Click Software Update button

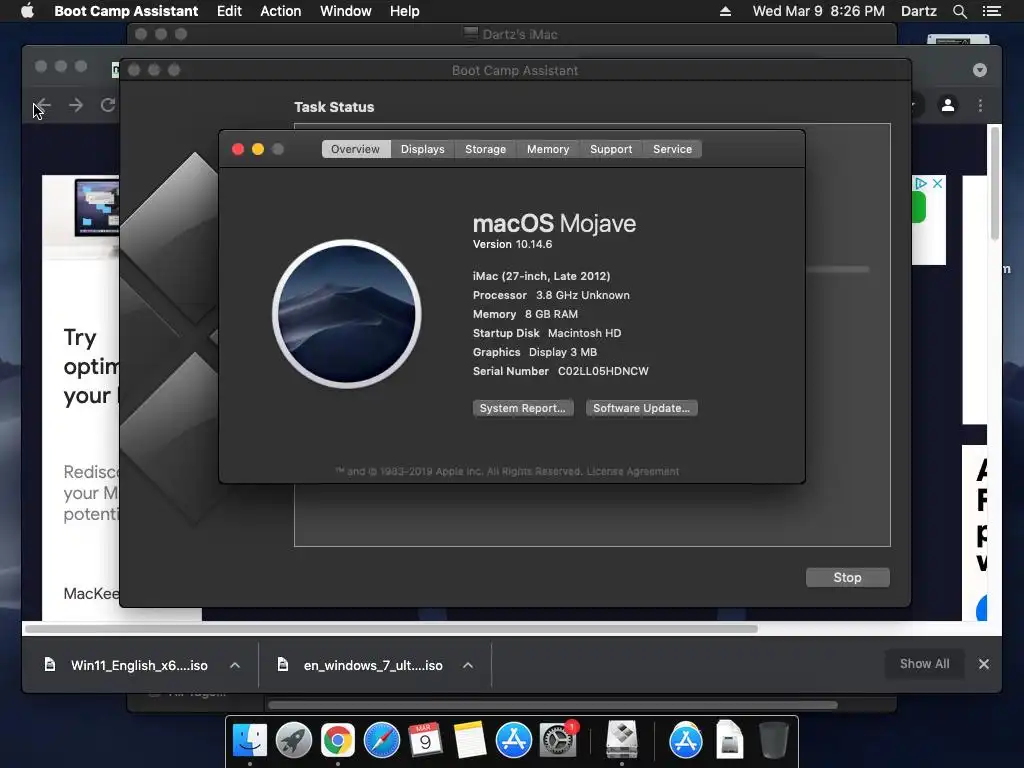tap(641, 408)
